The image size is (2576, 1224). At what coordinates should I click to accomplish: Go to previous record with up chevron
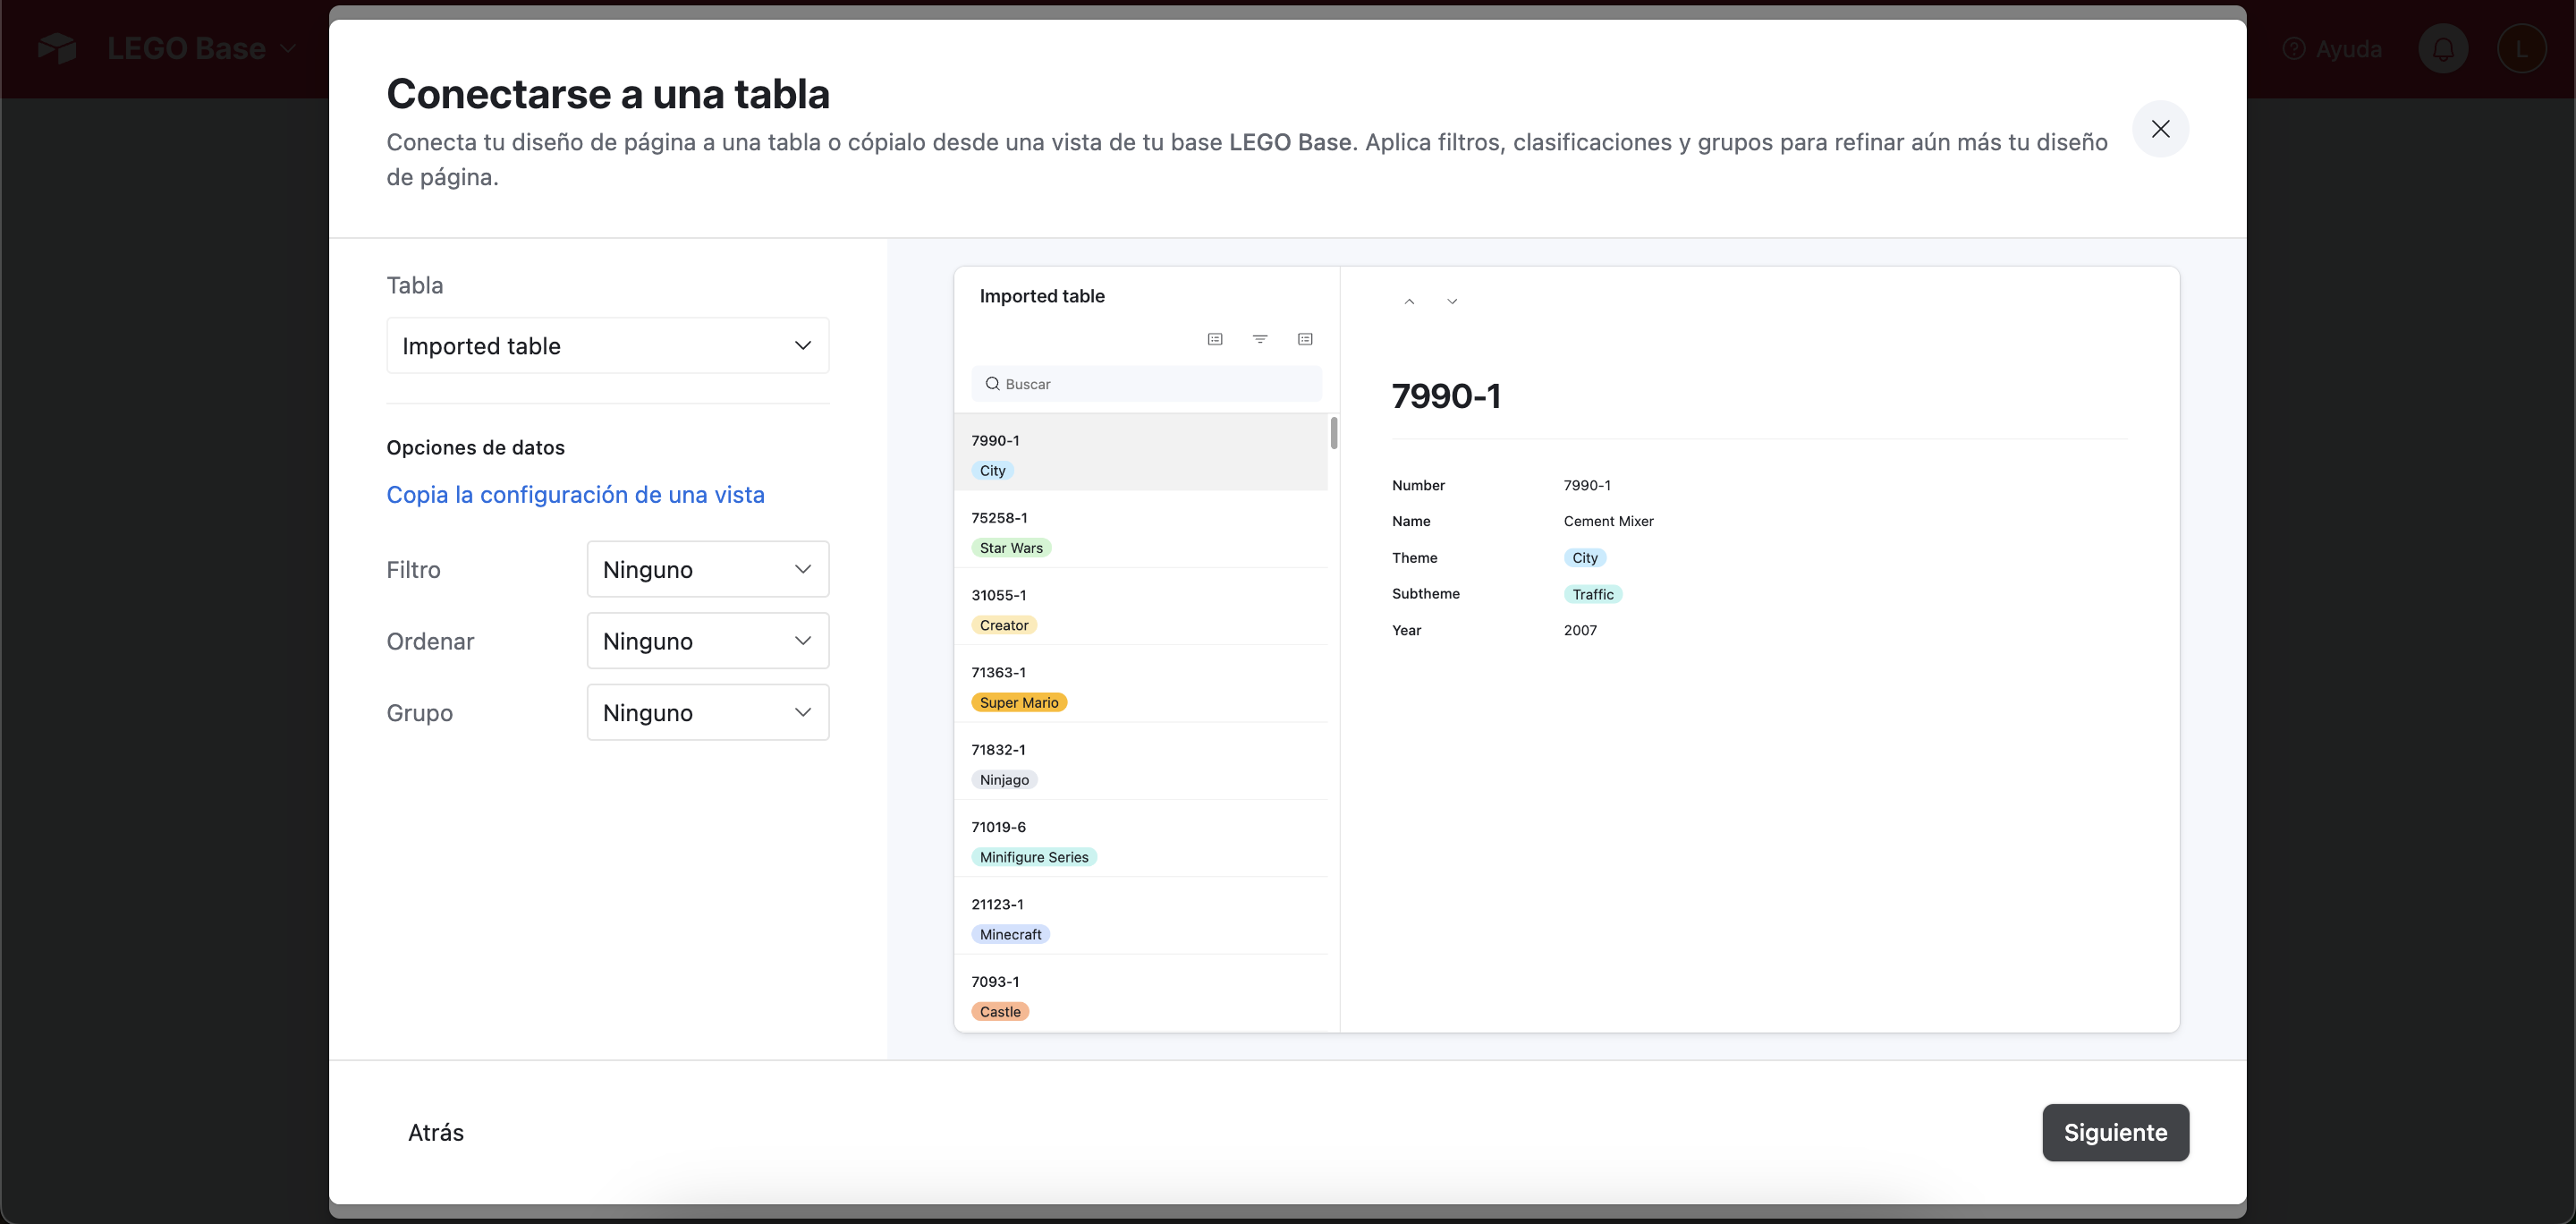point(1409,301)
